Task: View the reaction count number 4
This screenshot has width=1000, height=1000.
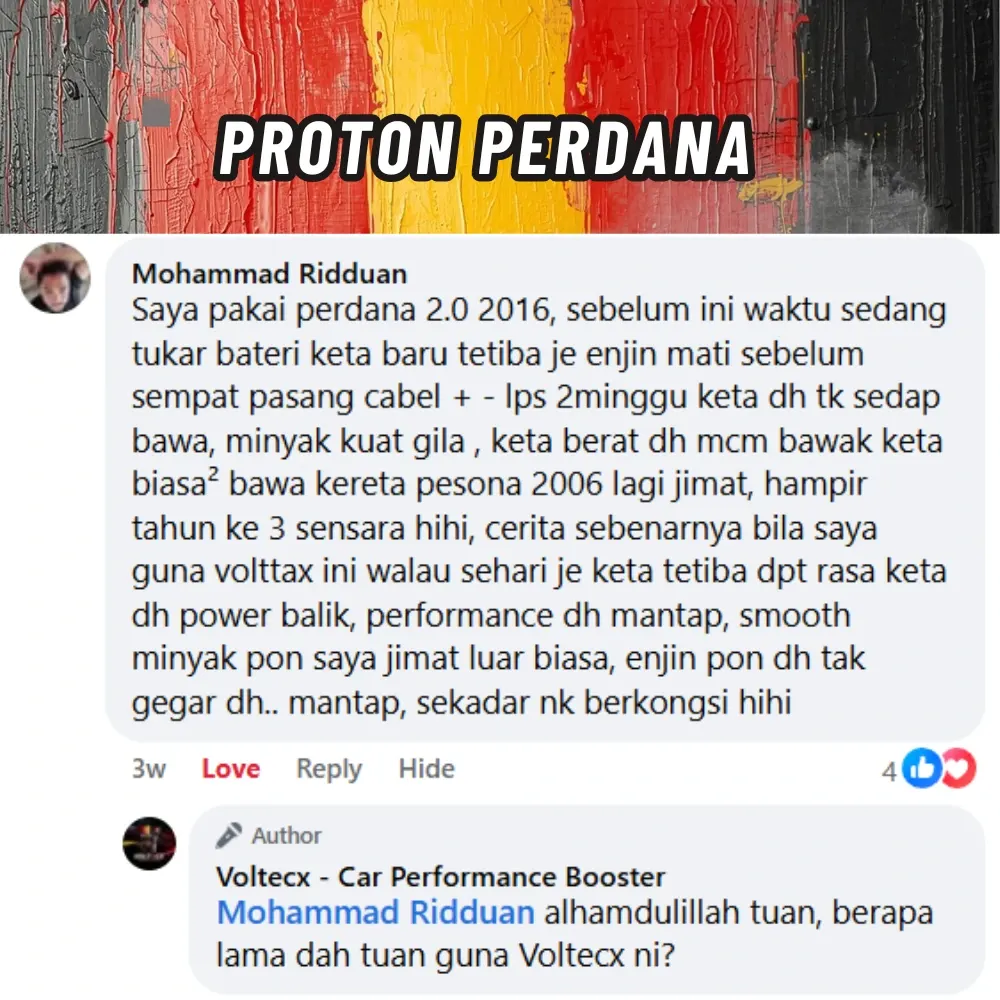Action: pyautogui.click(x=889, y=772)
